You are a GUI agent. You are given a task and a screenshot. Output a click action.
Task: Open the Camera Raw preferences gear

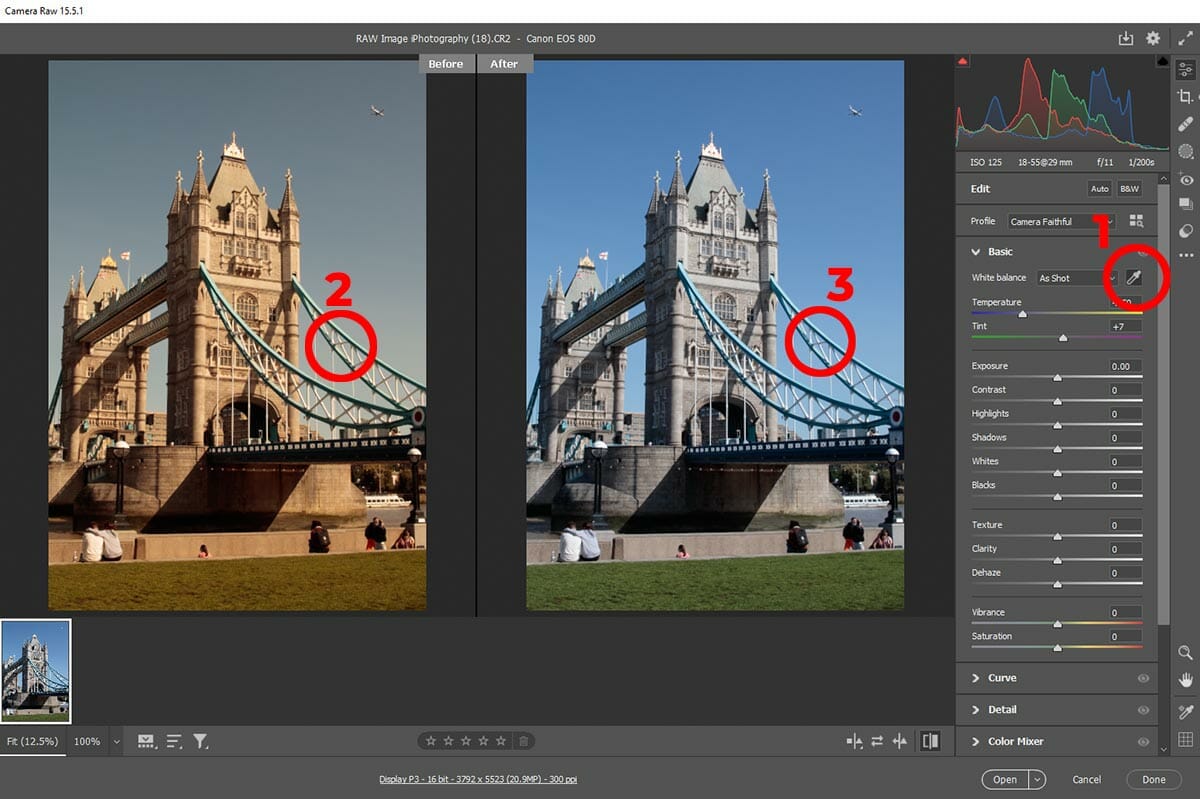(x=1153, y=38)
